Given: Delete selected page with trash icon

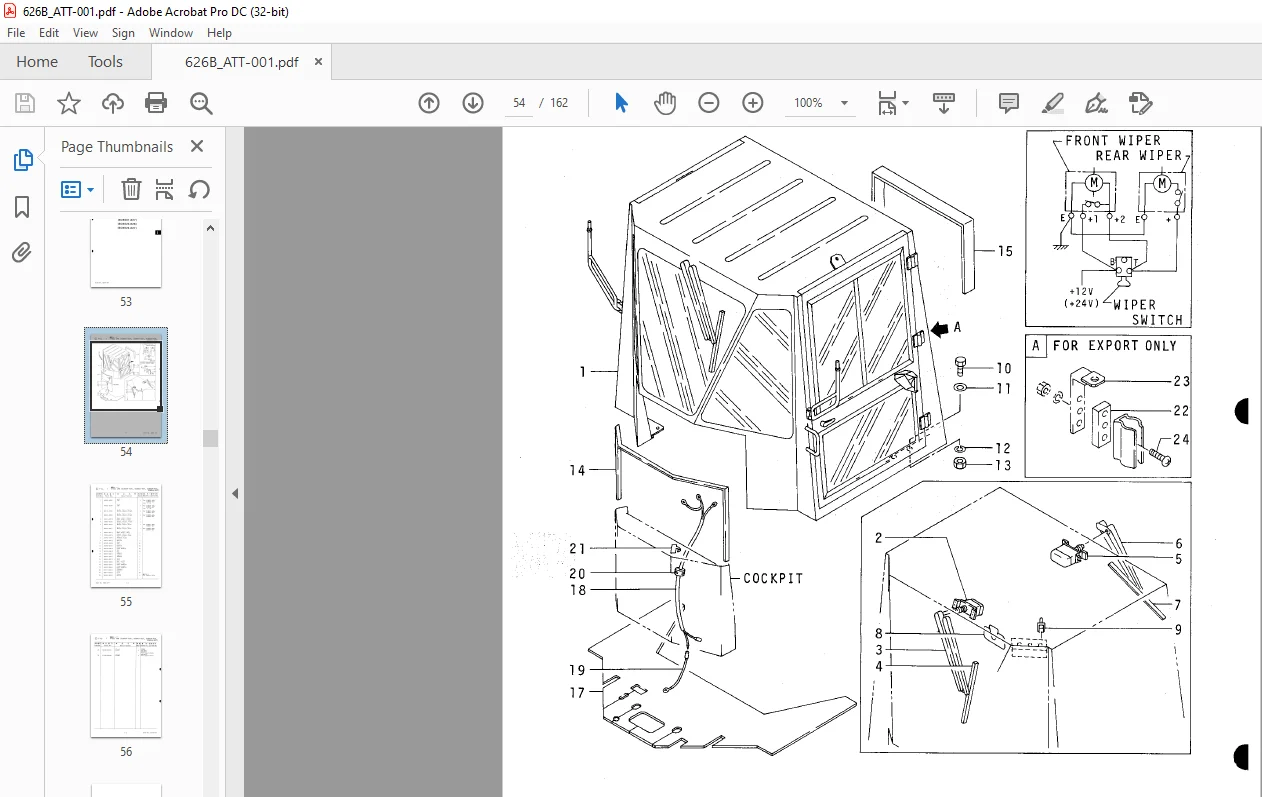Looking at the screenshot, I should tap(131, 189).
